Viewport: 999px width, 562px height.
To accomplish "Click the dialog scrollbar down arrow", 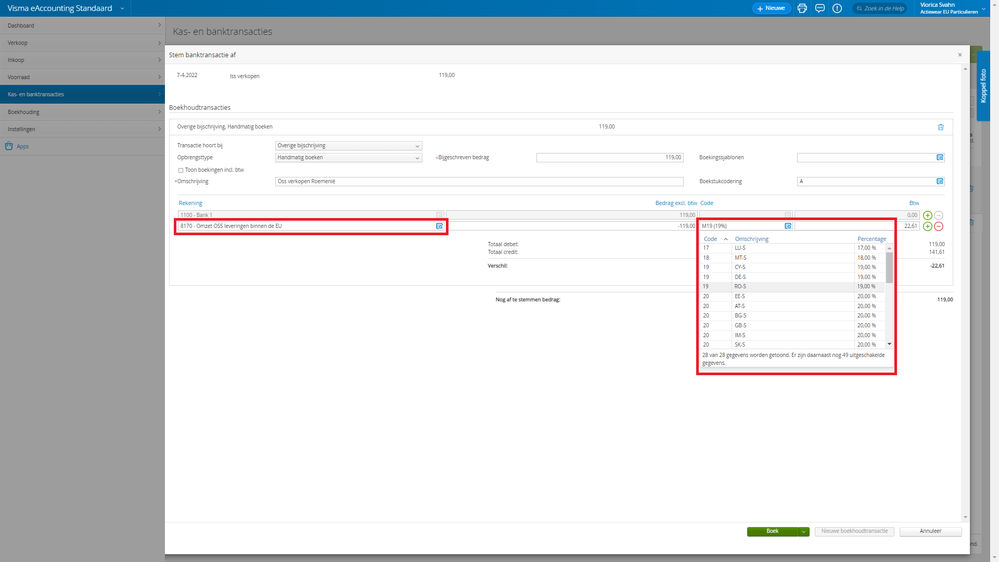I will [965, 517].
